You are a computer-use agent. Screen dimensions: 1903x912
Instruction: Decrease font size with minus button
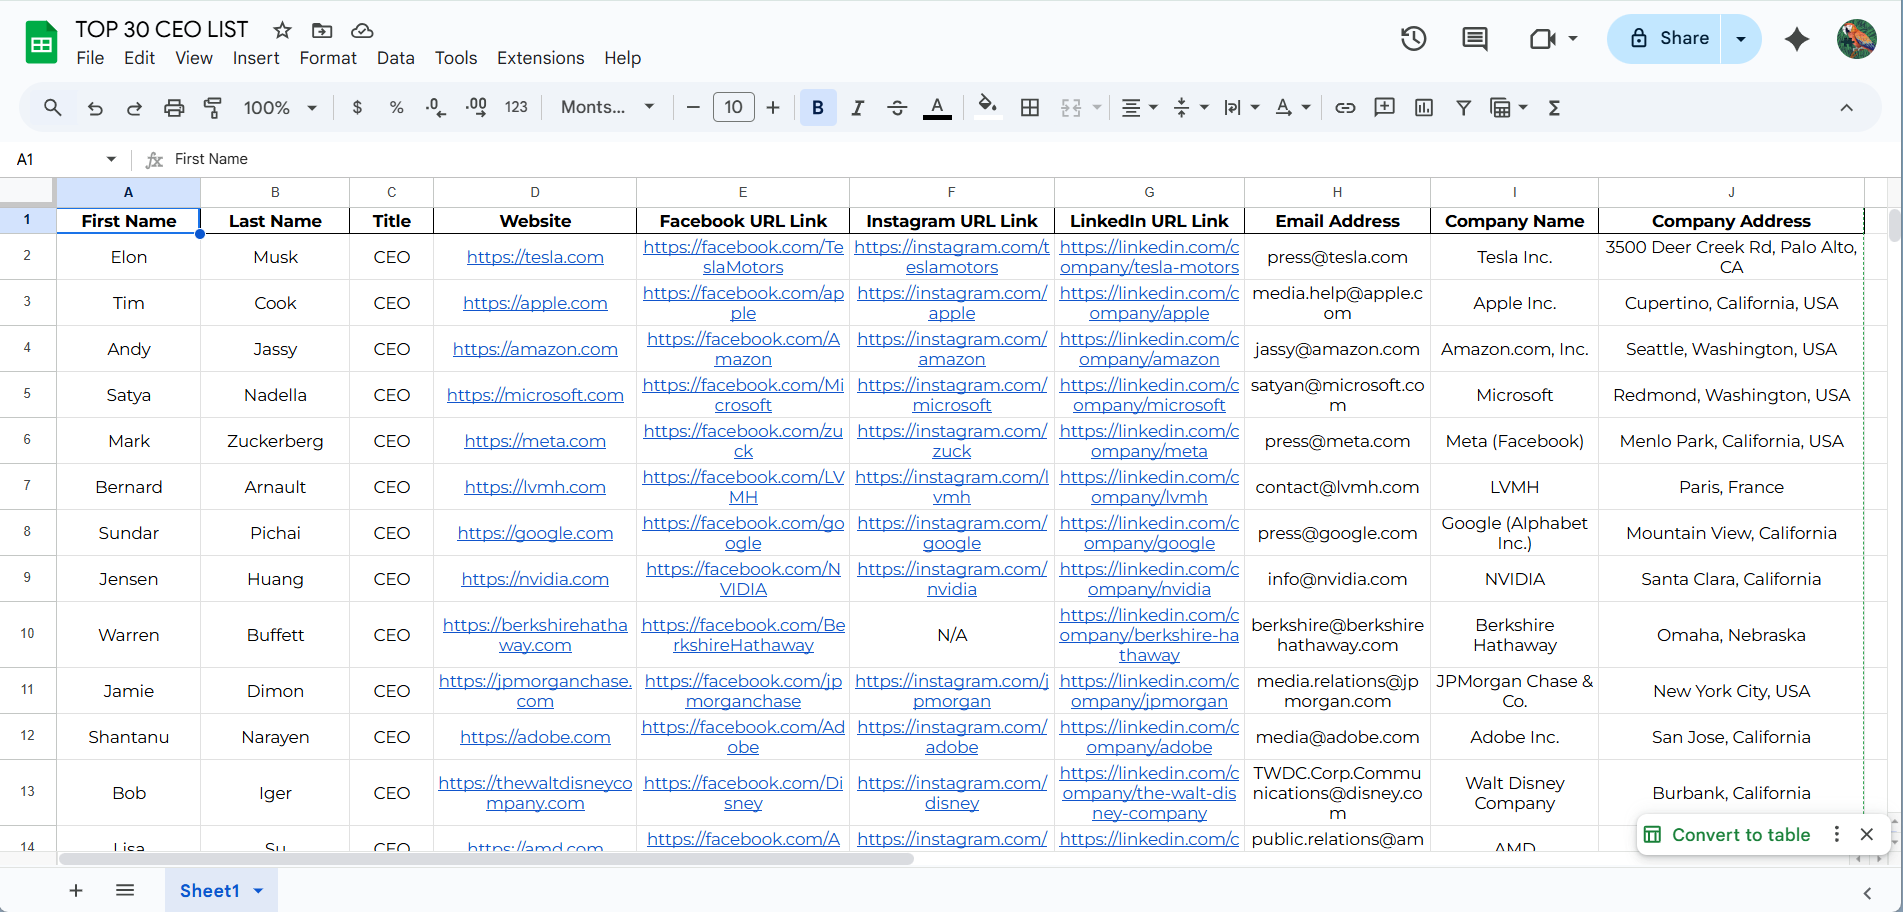pyautogui.click(x=693, y=108)
